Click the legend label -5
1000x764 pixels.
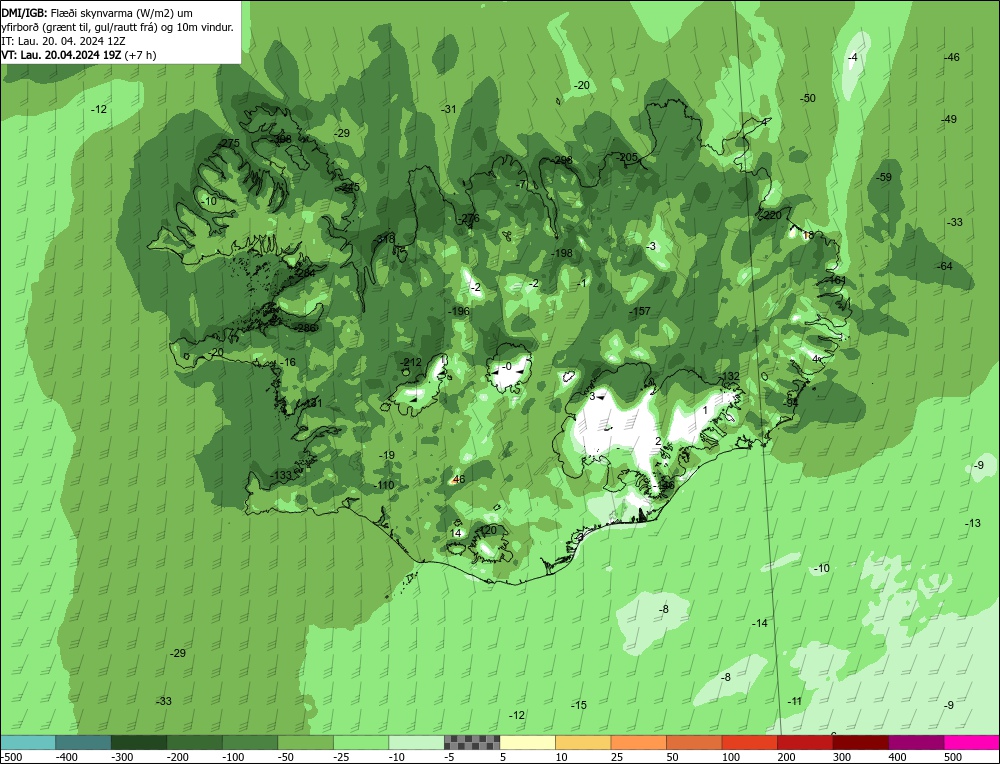[x=450, y=757]
